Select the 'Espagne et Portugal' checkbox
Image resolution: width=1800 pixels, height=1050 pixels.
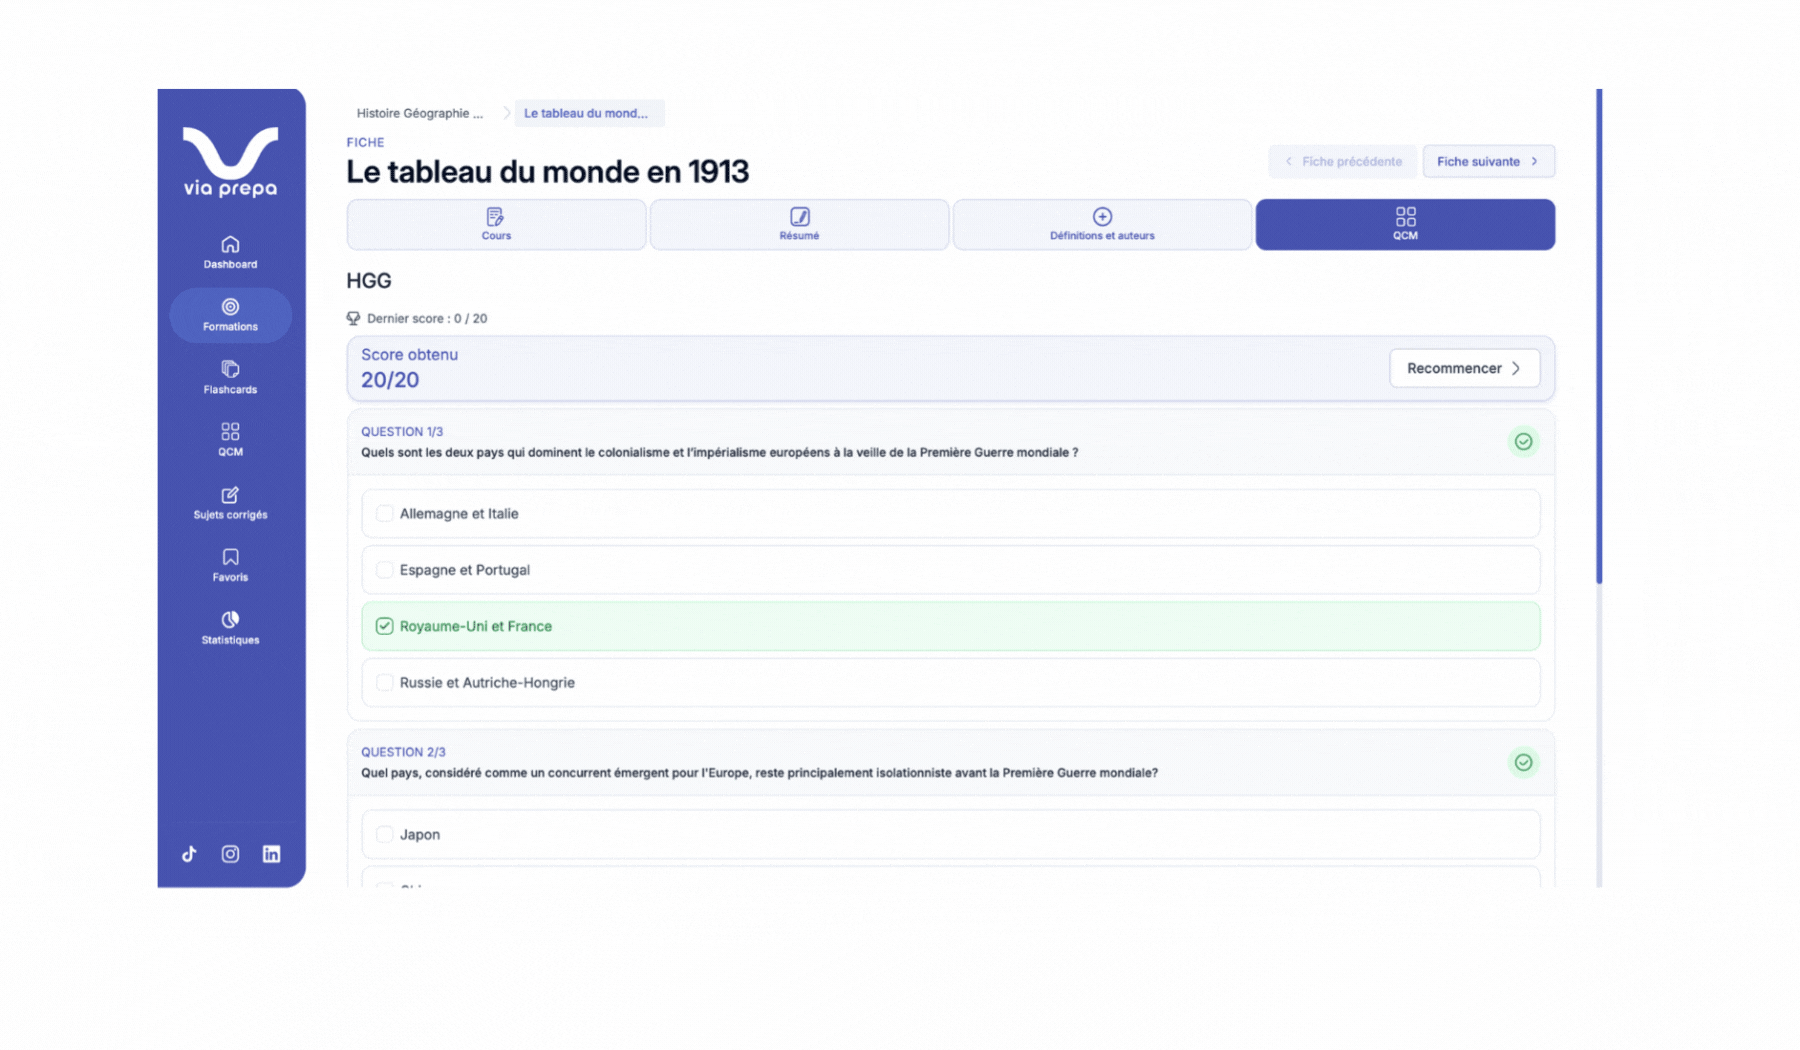pos(384,570)
